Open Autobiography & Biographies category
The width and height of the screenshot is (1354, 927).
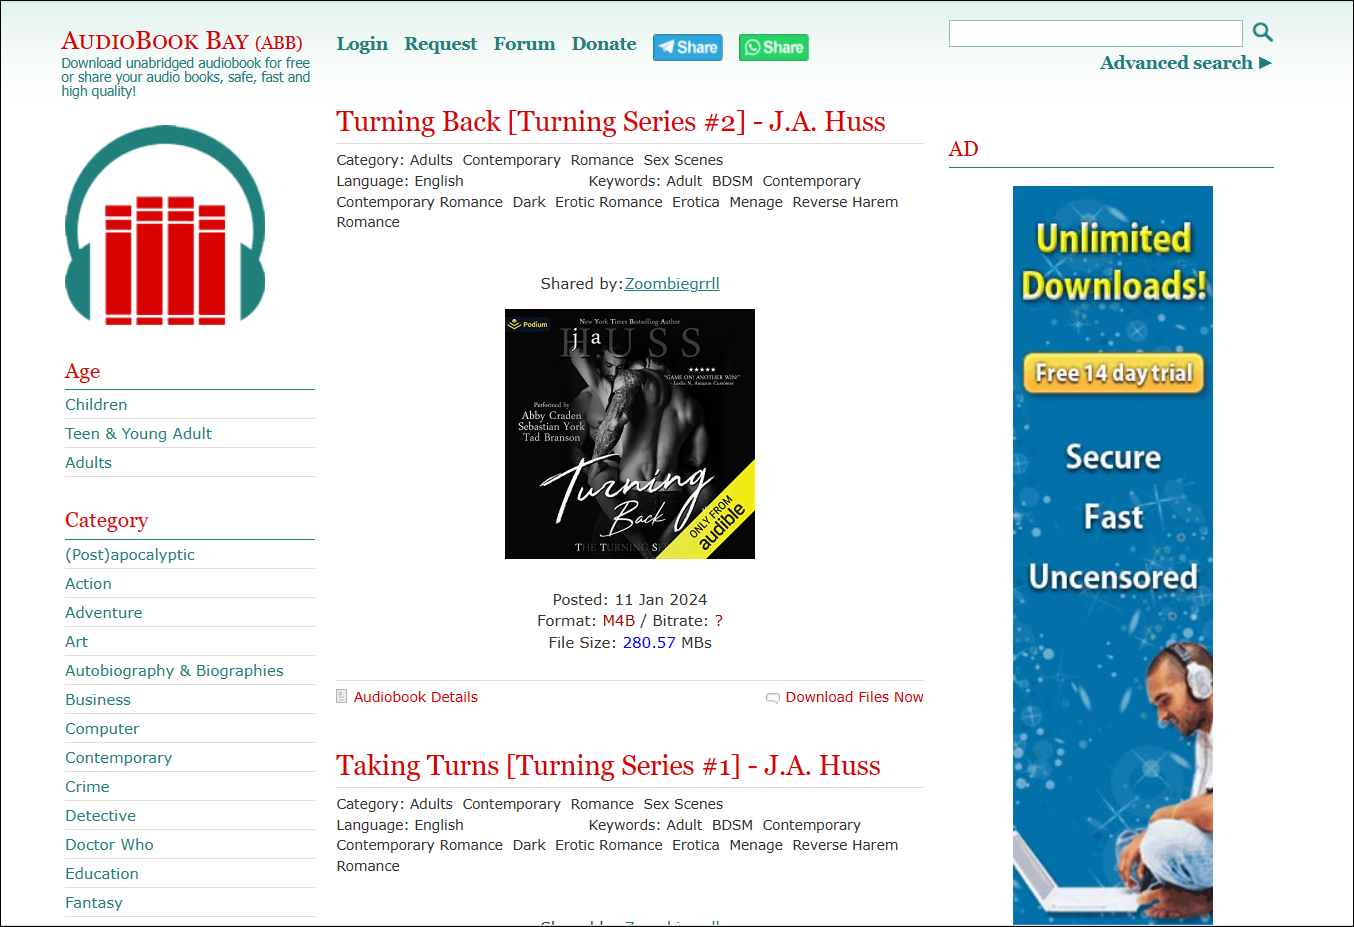[175, 671]
